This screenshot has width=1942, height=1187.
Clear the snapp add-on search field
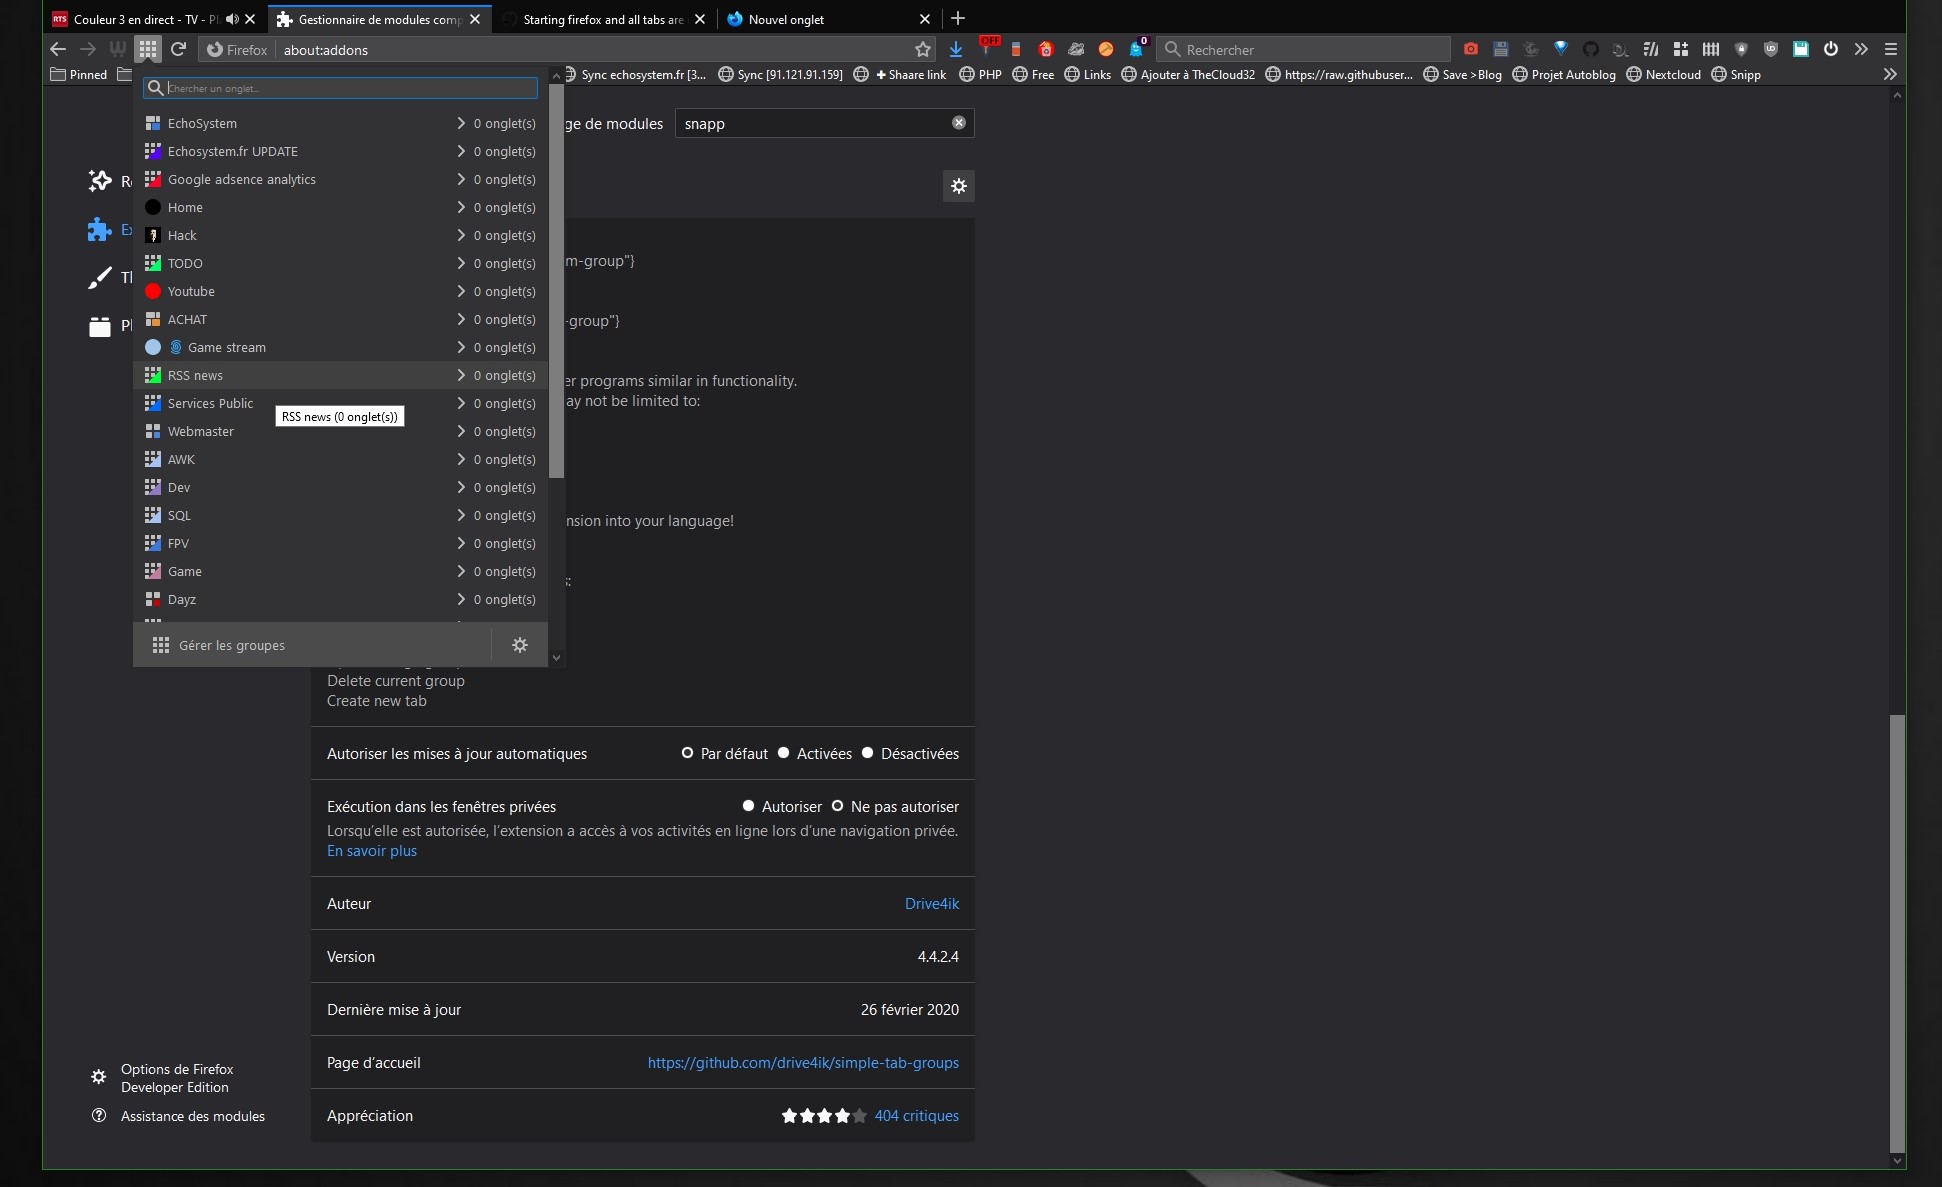pyautogui.click(x=959, y=123)
